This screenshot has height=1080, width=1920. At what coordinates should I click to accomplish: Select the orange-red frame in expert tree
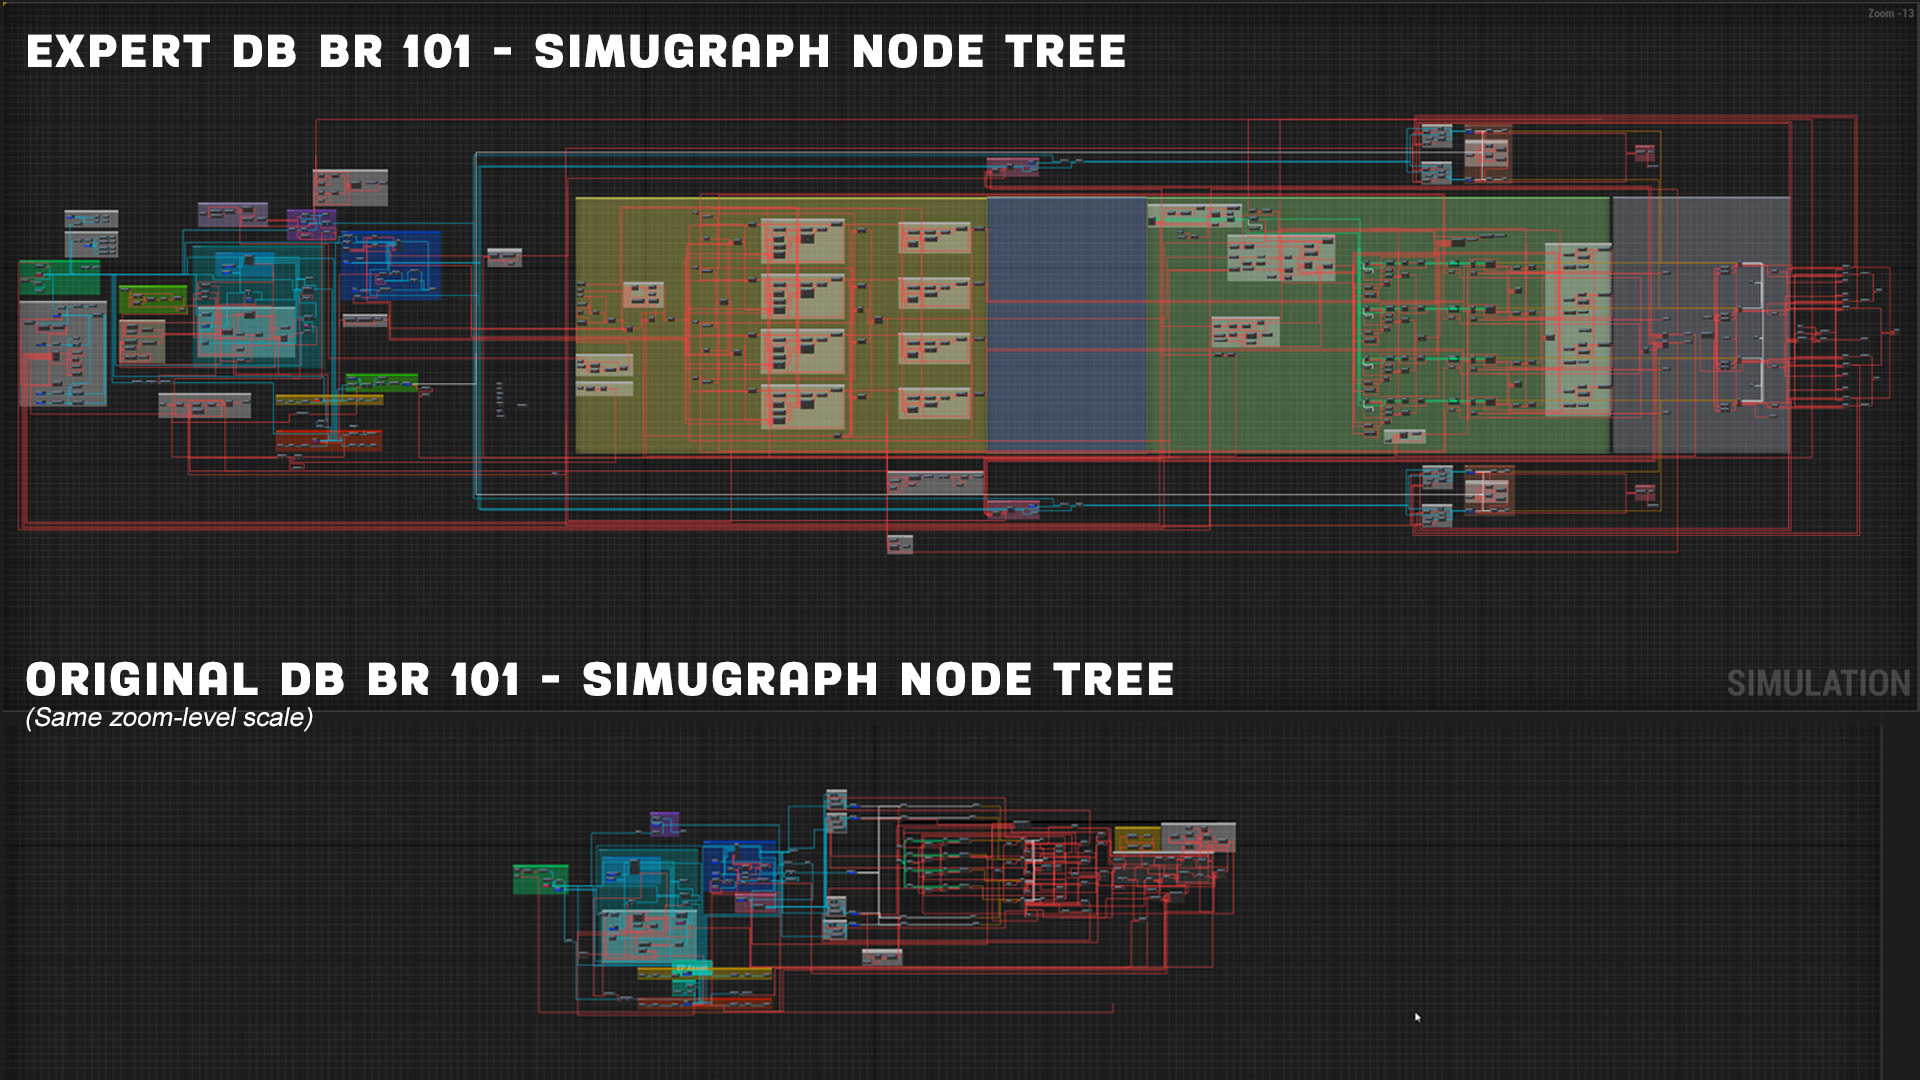point(329,441)
